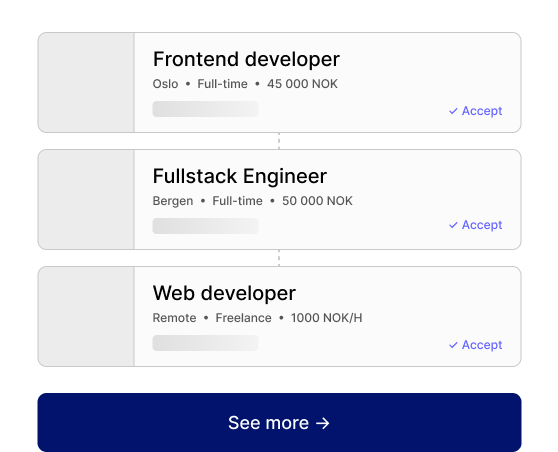Select the Web developer image placeholder
Screen dimensions: 558x452
click(x=86, y=316)
